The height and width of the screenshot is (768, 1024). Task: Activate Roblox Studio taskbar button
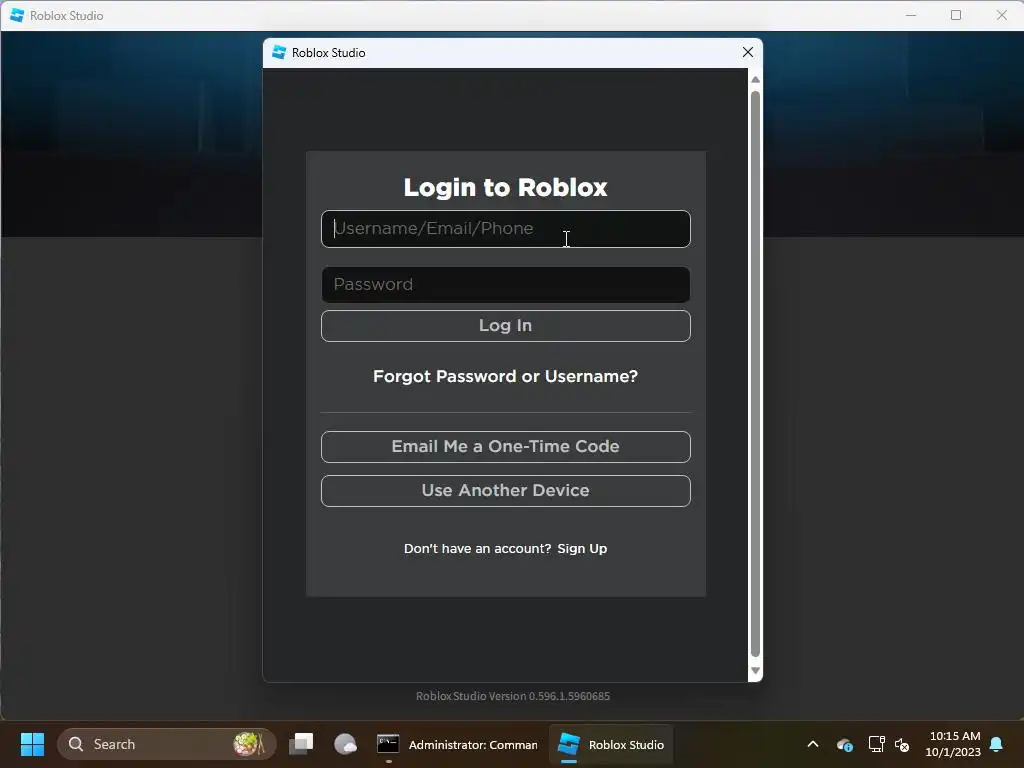611,744
